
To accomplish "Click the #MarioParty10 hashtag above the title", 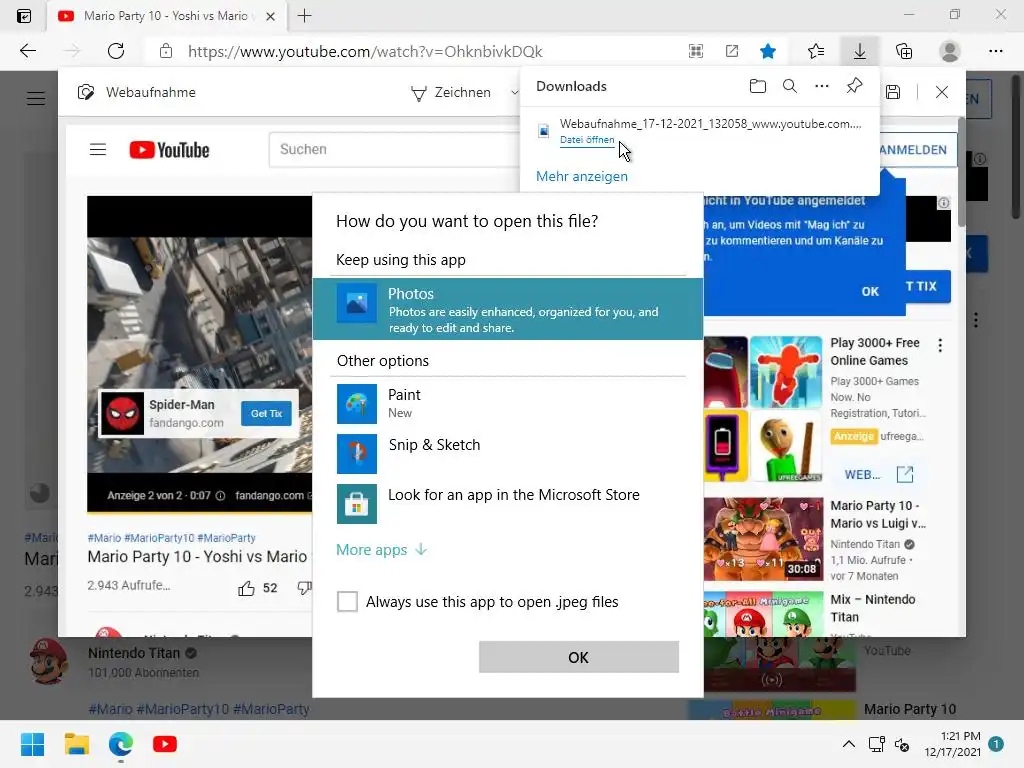I will pos(159,538).
